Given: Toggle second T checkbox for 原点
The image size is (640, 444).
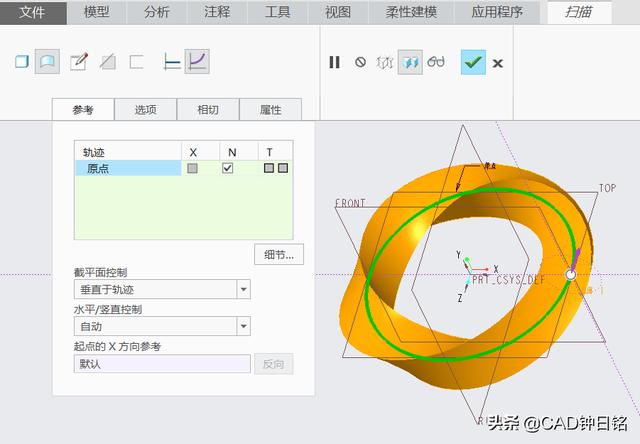Looking at the screenshot, I should tap(283, 168).
